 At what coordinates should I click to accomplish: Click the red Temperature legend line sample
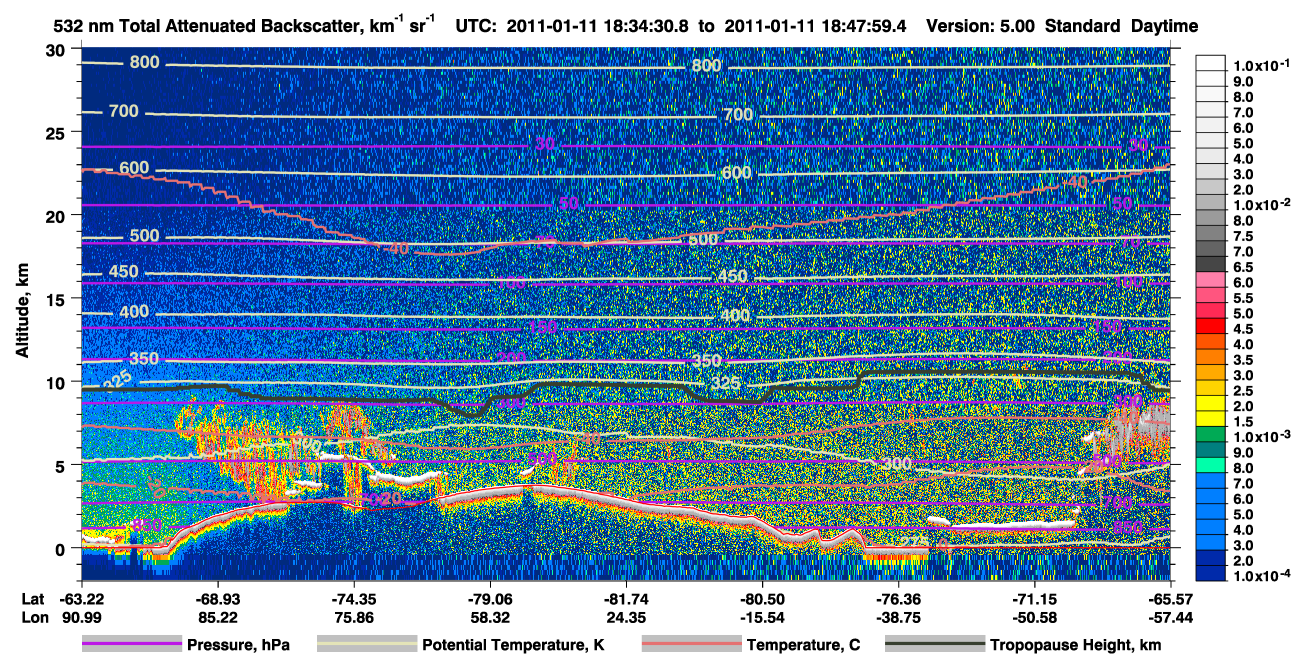(x=691, y=645)
